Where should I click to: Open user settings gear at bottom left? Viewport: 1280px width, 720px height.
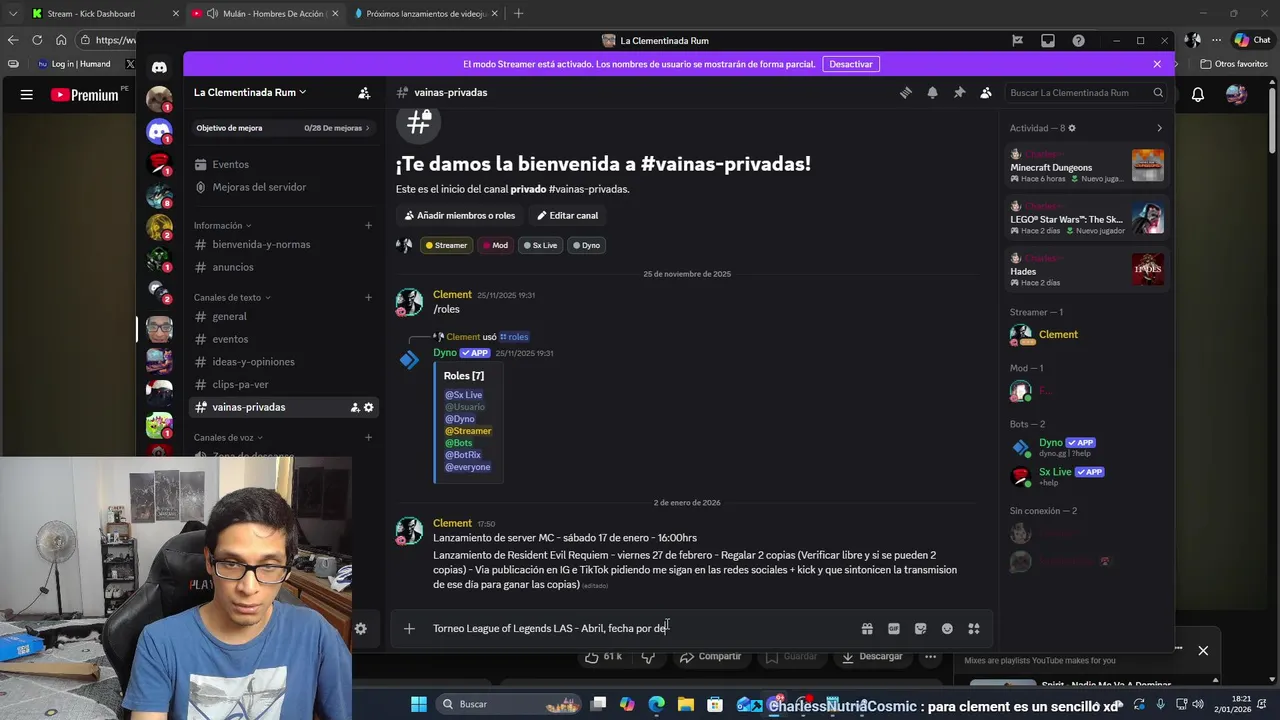(361, 628)
